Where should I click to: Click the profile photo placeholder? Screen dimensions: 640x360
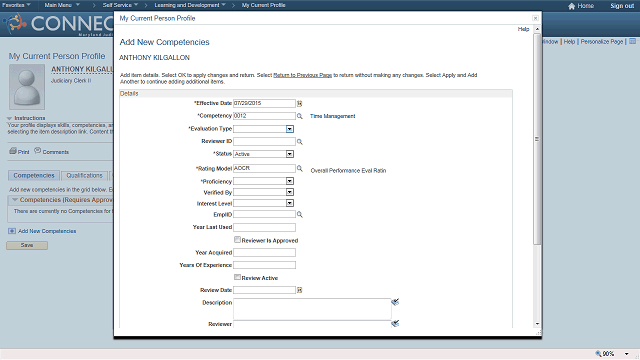tap(27, 87)
